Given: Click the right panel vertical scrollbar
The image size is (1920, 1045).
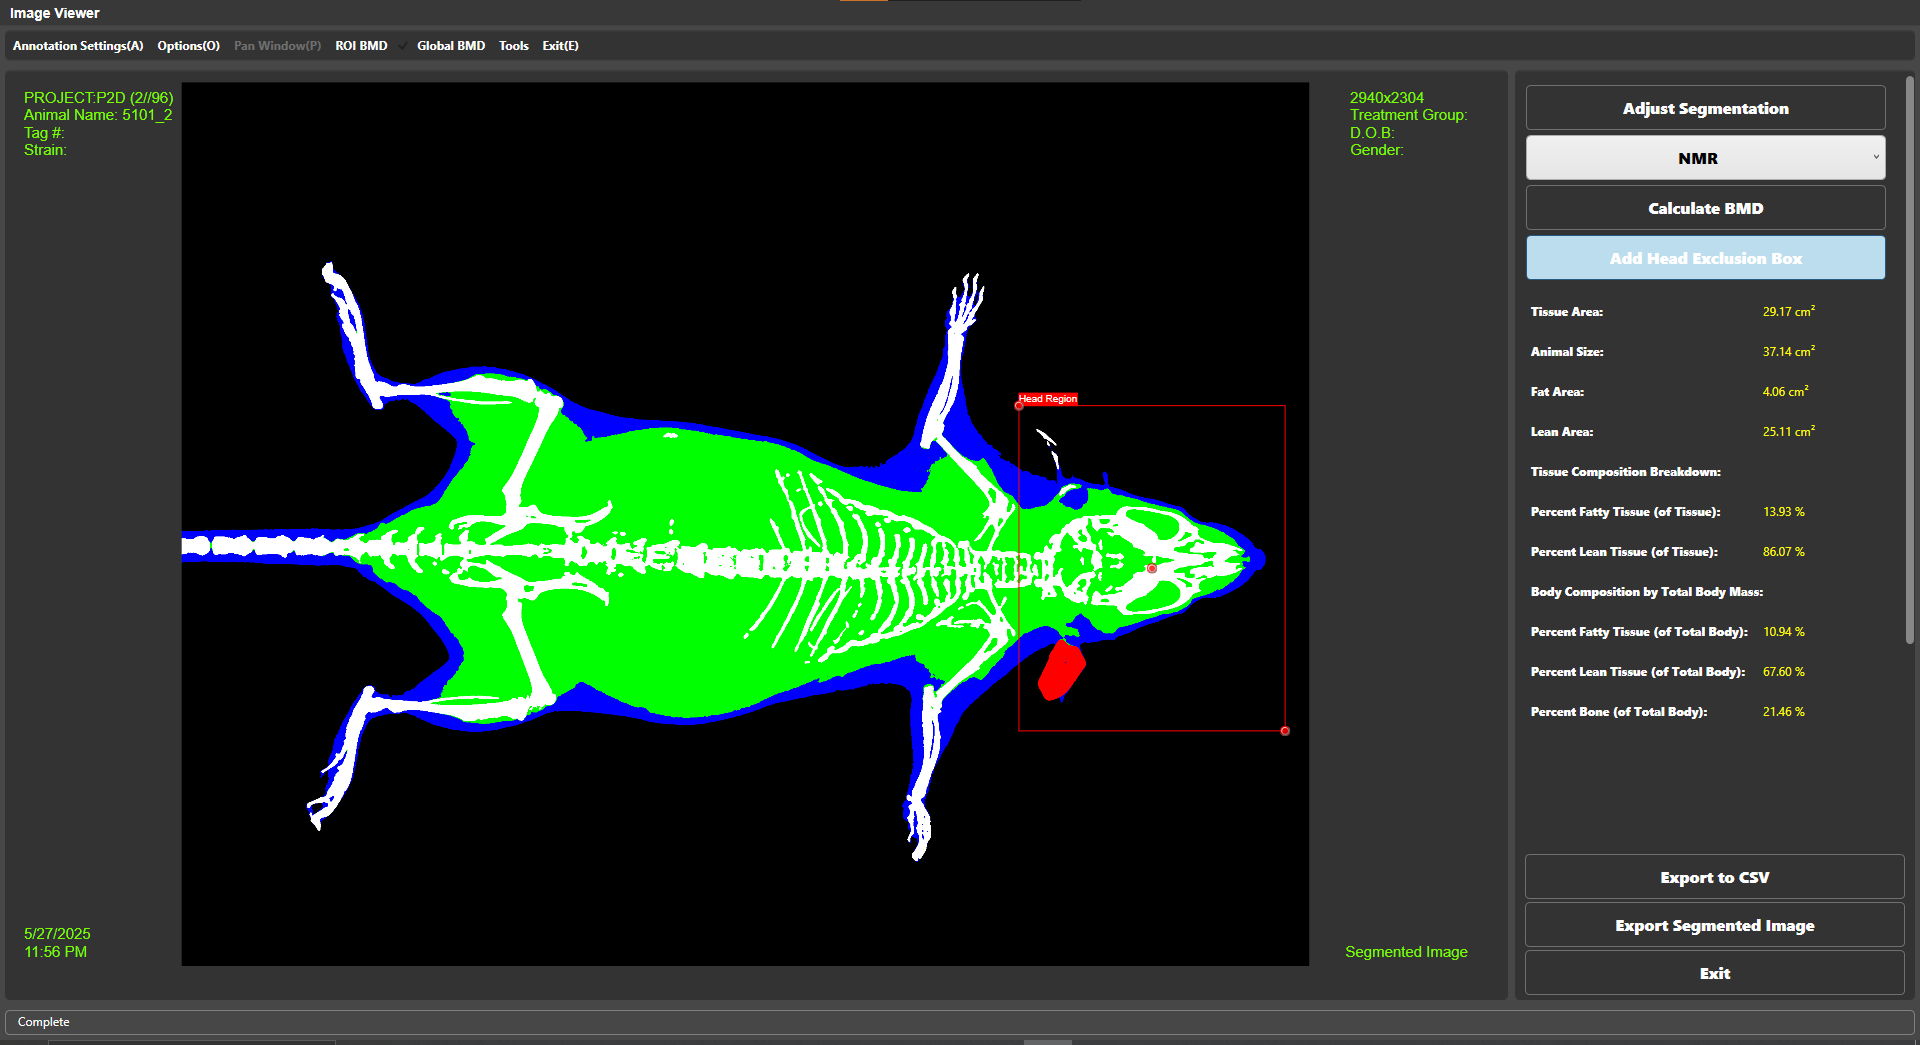Looking at the screenshot, I should [x=1910, y=360].
